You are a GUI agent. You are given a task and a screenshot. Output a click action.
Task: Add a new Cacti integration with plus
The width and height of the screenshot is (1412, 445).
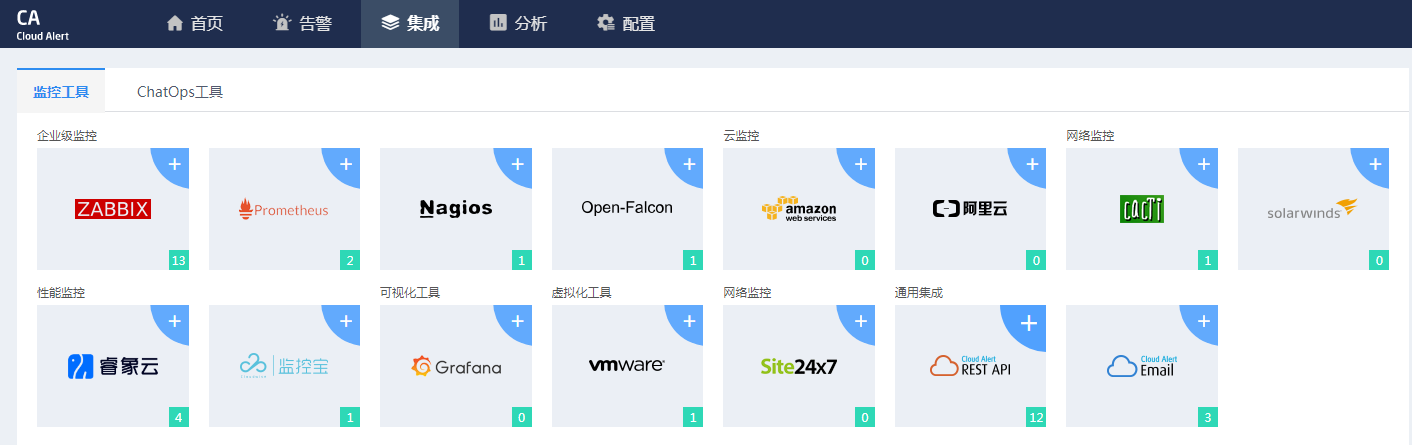click(1203, 163)
